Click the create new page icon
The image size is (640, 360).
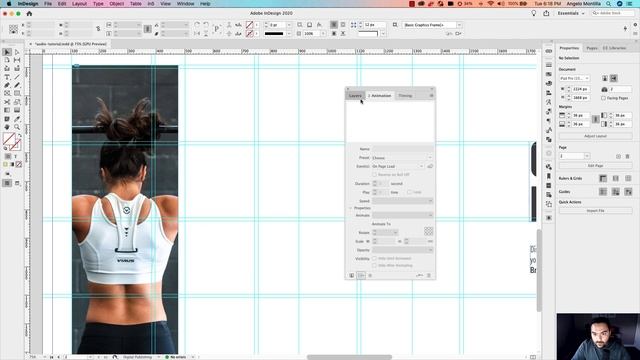coord(618,156)
